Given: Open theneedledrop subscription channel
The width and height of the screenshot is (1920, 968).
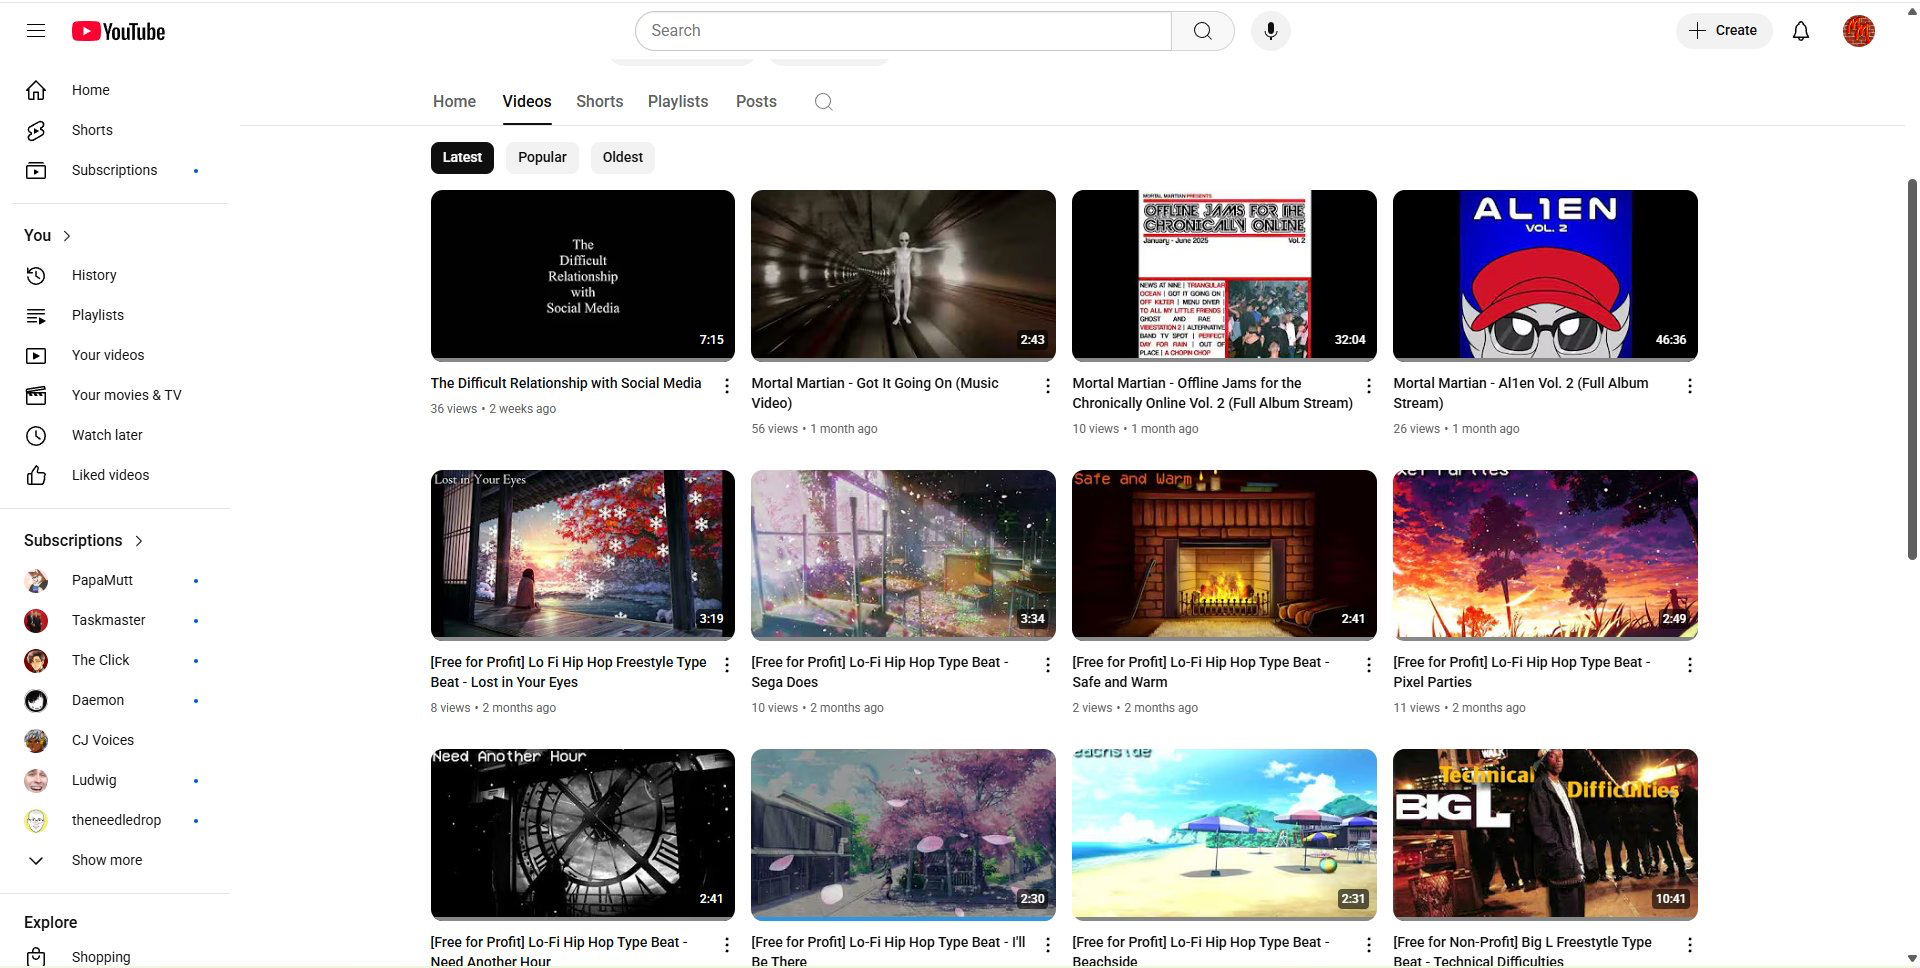Looking at the screenshot, I should click(x=116, y=820).
